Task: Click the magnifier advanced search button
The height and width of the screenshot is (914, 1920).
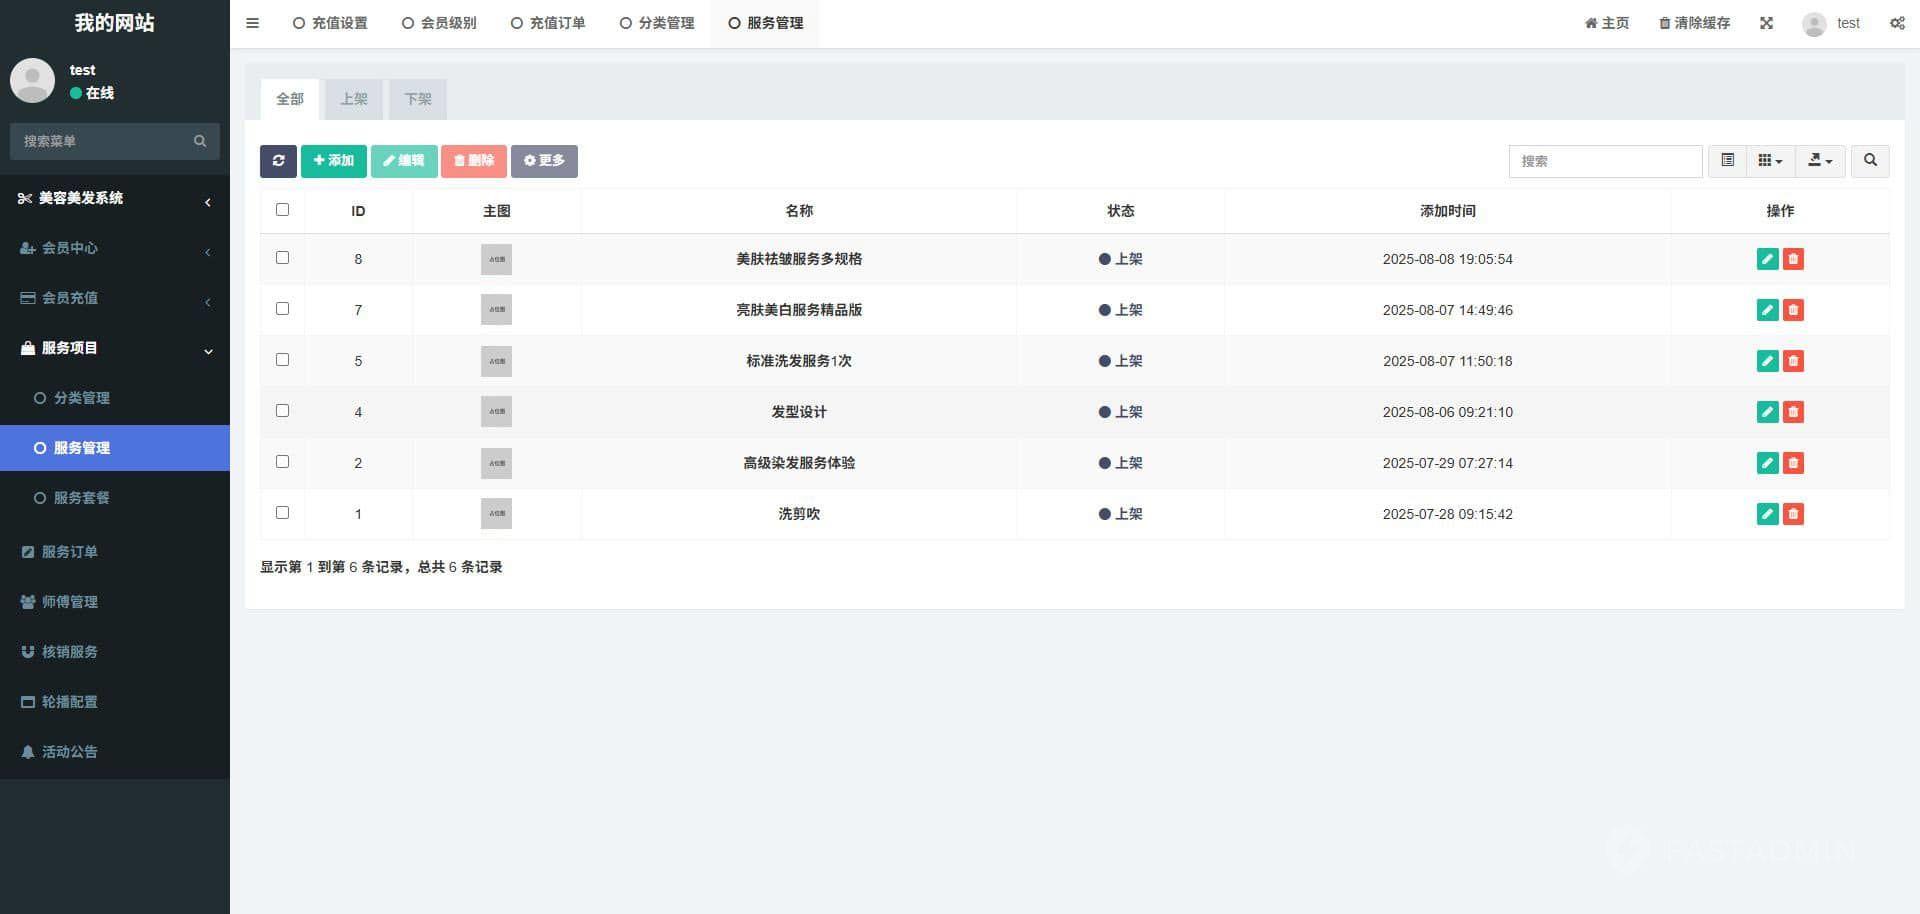Action: click(1870, 161)
